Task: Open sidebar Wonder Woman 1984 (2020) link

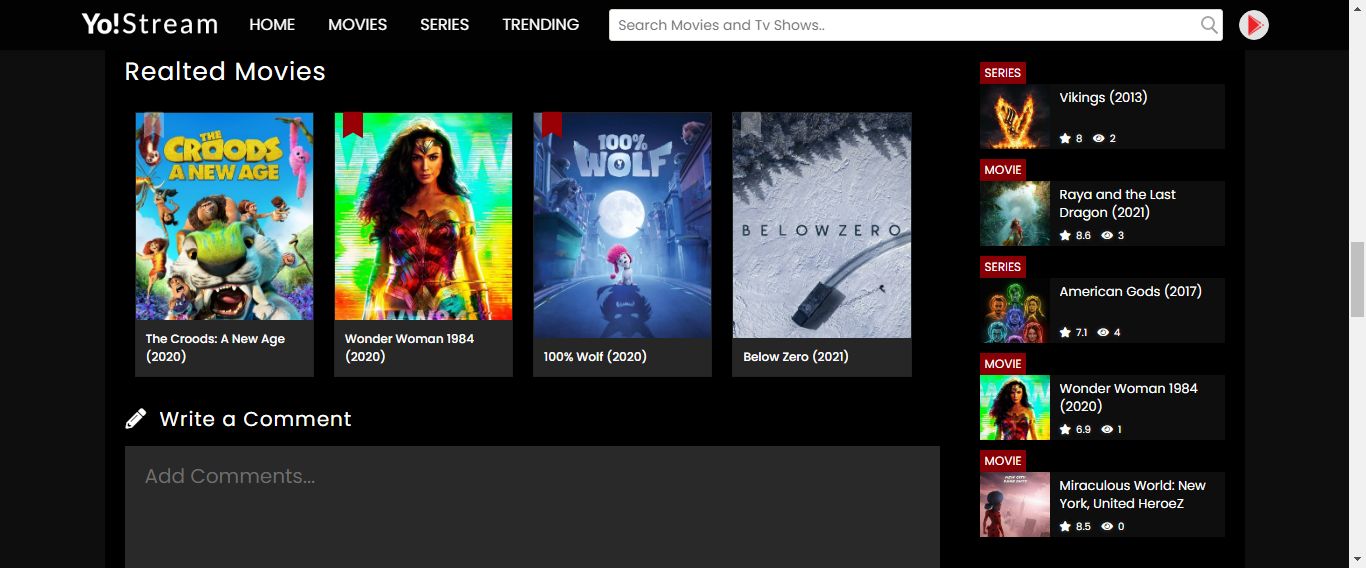Action: (1128, 398)
